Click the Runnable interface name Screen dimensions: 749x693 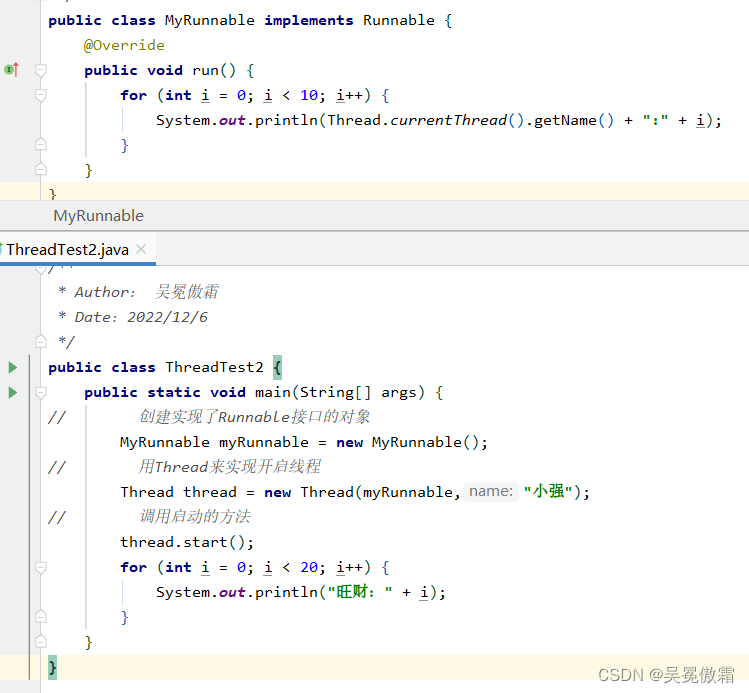pos(399,21)
